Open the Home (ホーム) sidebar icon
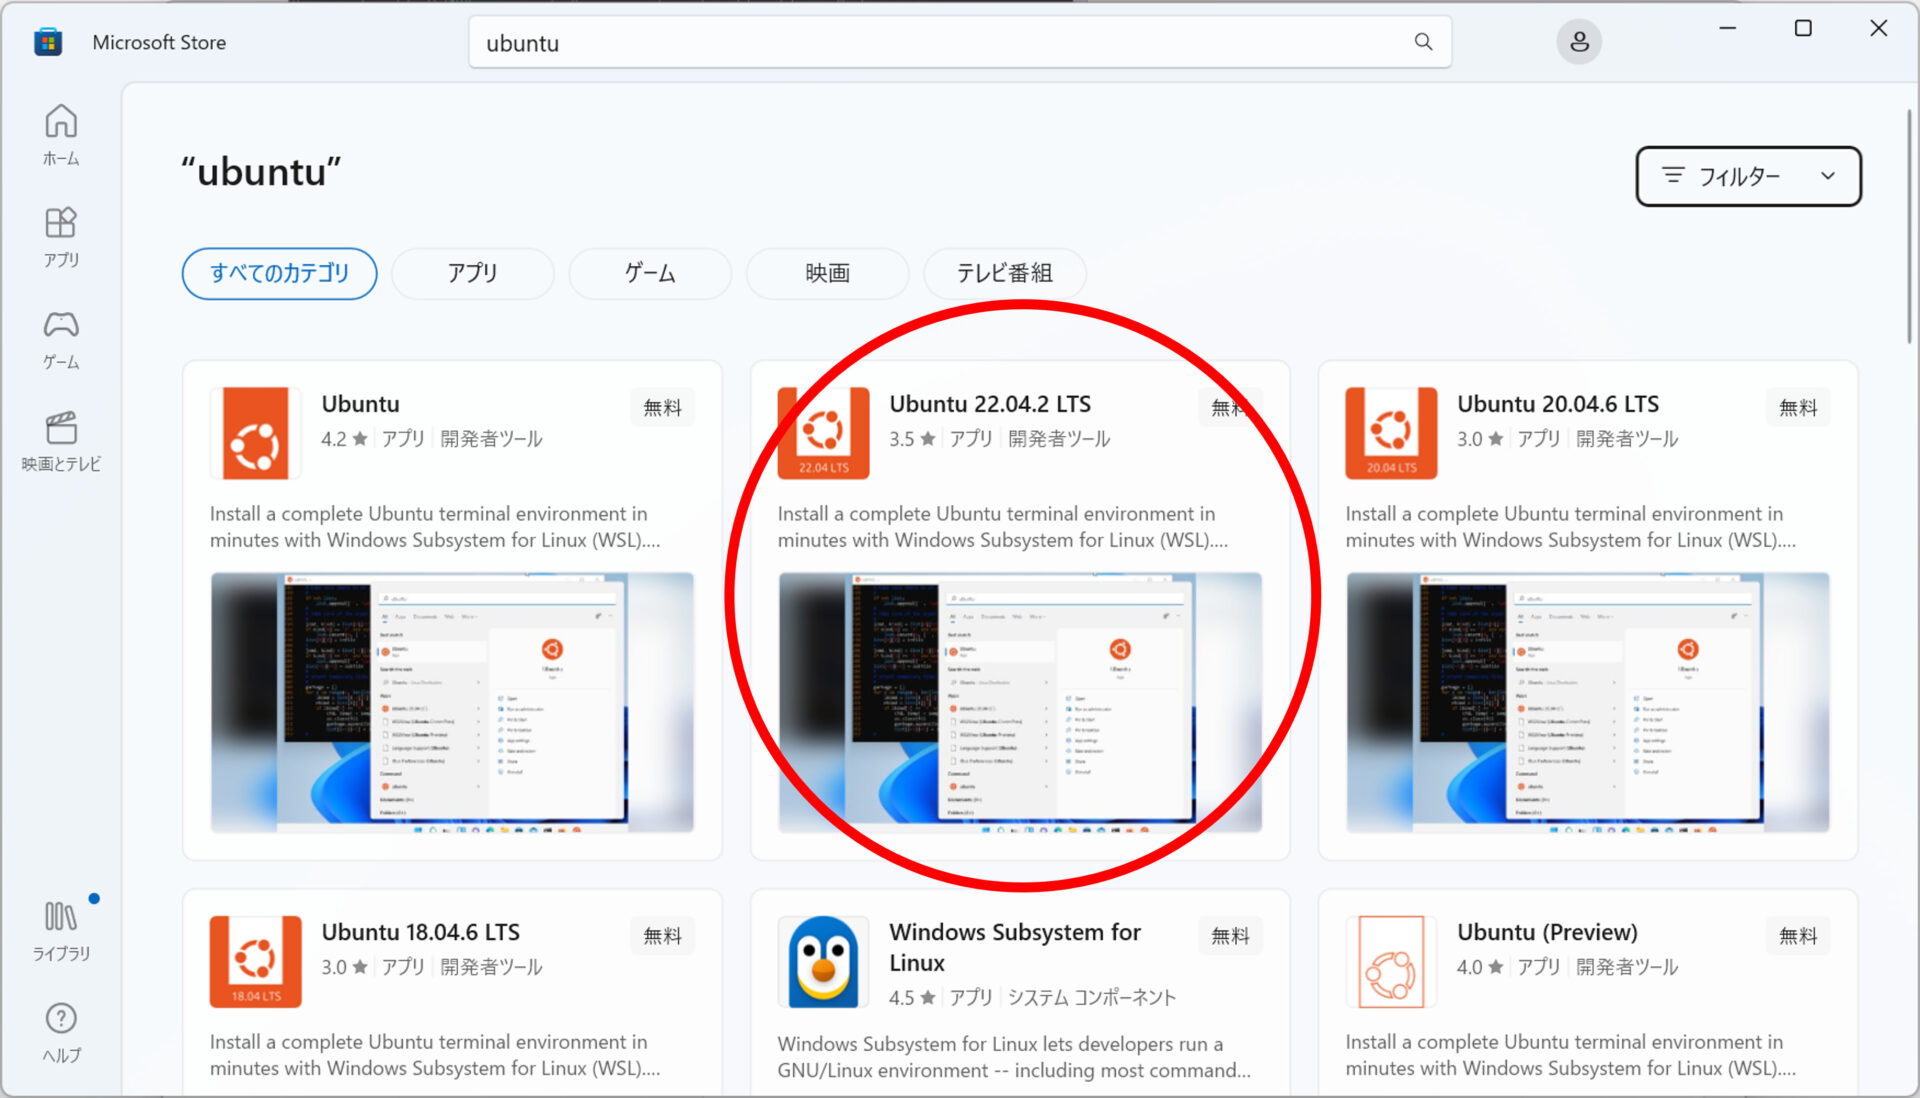Image resolution: width=1920 pixels, height=1098 pixels. pos(61,135)
